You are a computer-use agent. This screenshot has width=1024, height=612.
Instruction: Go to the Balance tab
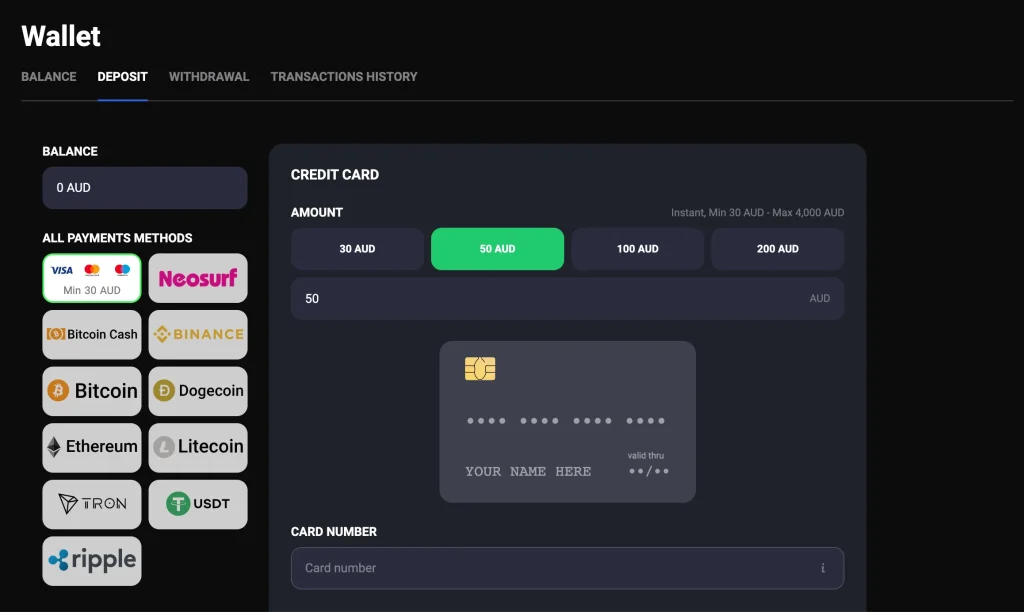tap(48, 76)
